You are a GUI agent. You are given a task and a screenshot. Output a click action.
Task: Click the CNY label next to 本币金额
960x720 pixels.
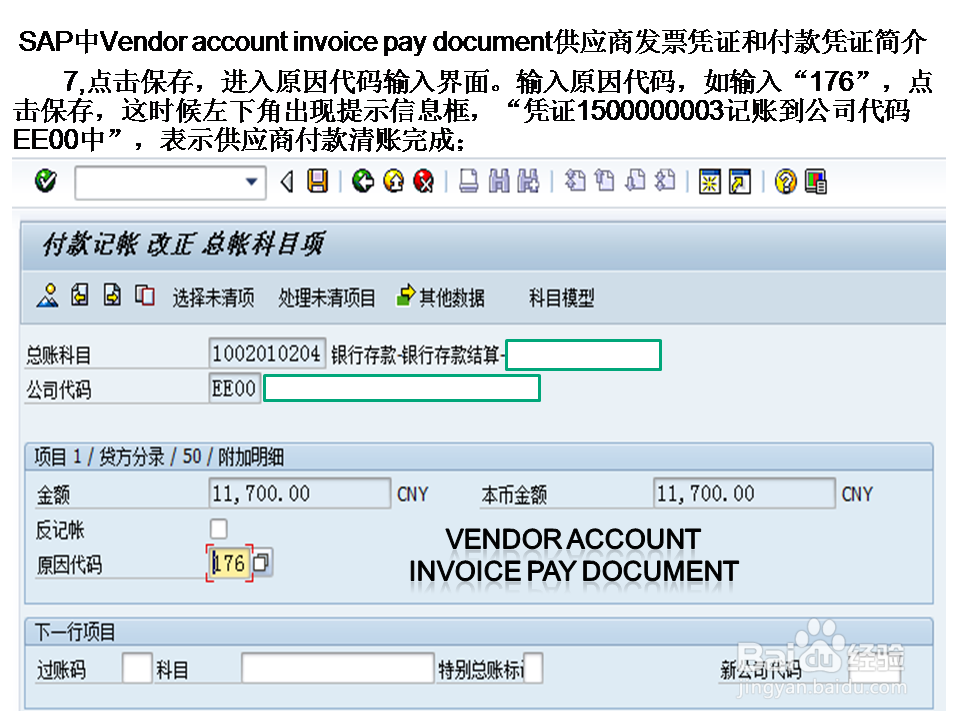click(857, 494)
